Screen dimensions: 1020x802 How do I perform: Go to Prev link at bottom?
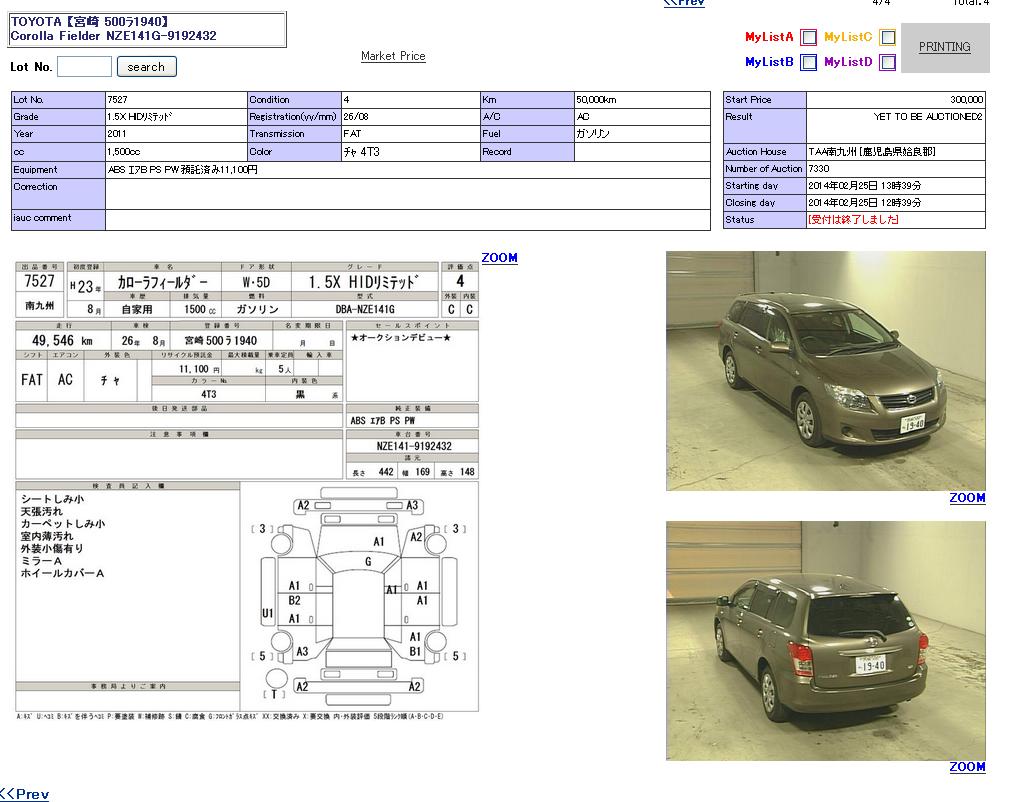click(x=25, y=794)
